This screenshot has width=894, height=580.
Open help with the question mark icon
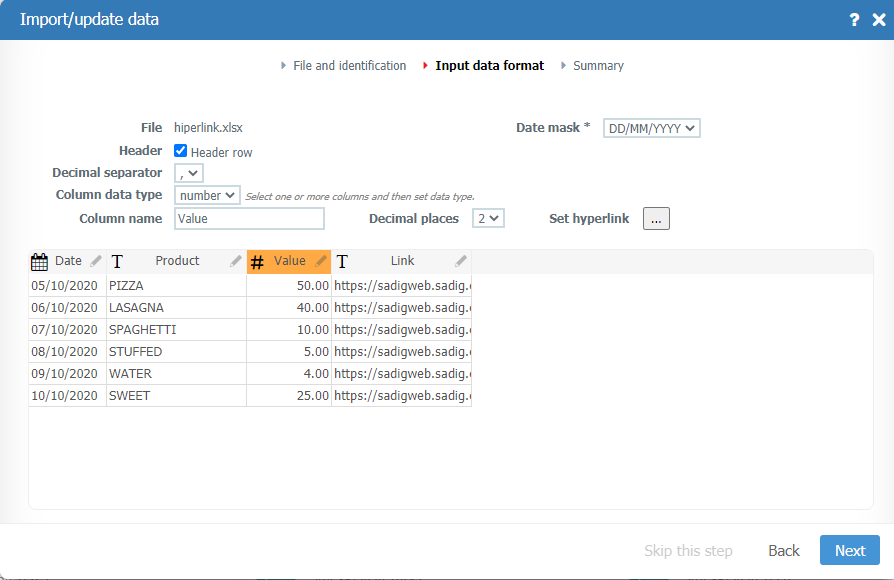pyautogui.click(x=854, y=20)
